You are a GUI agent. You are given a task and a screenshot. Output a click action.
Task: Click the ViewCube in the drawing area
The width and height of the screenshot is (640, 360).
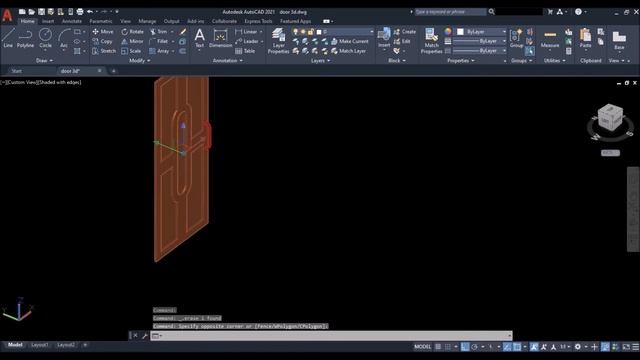click(610, 118)
